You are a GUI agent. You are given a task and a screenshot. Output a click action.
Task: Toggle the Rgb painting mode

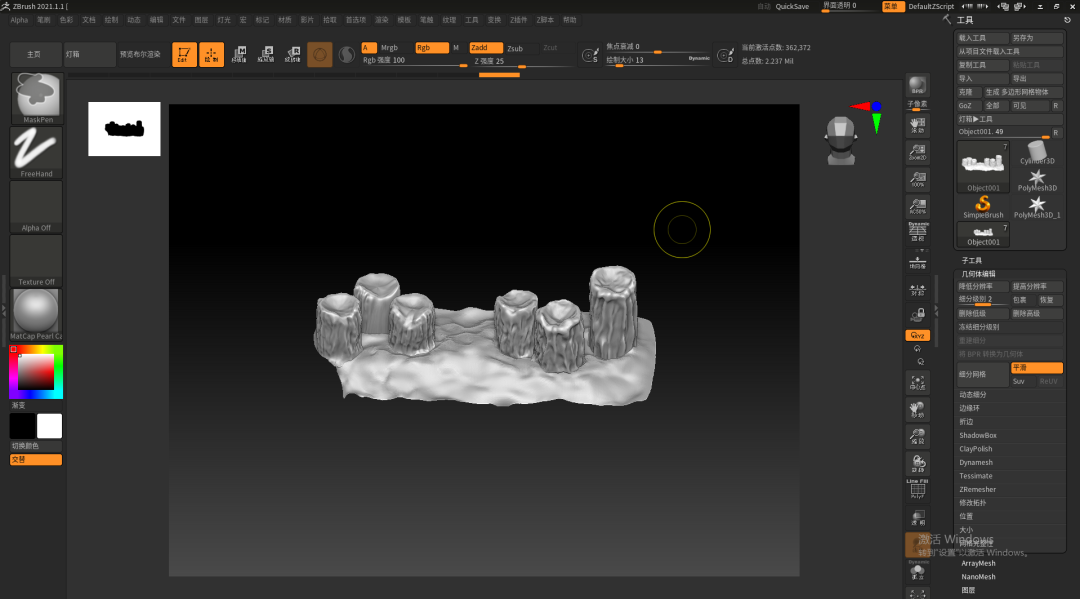pyautogui.click(x=431, y=48)
